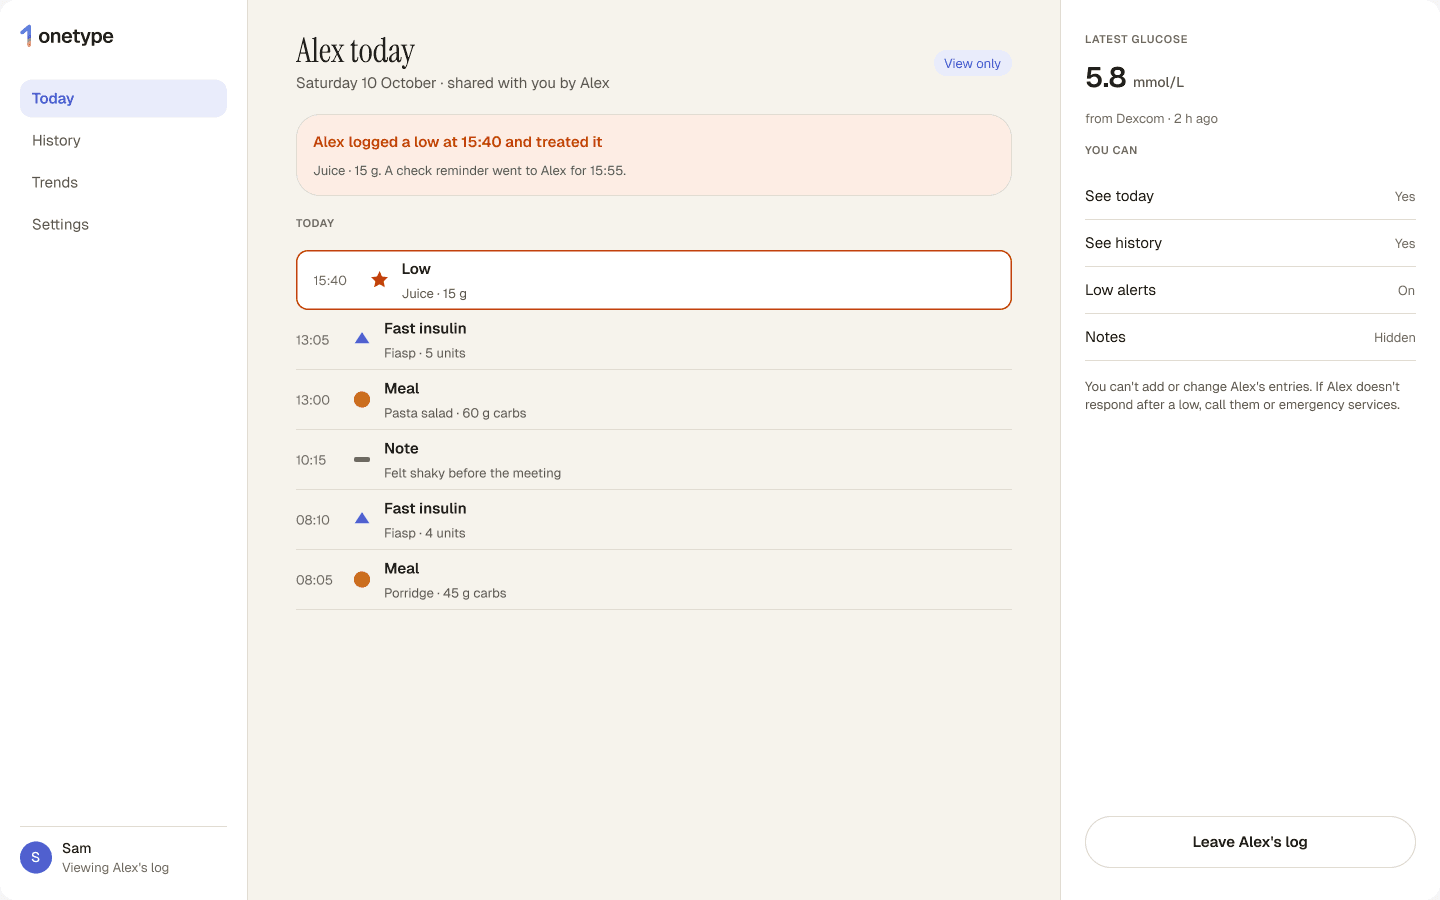Click the 5.8 mmol/L glucose reading

[1134, 78]
